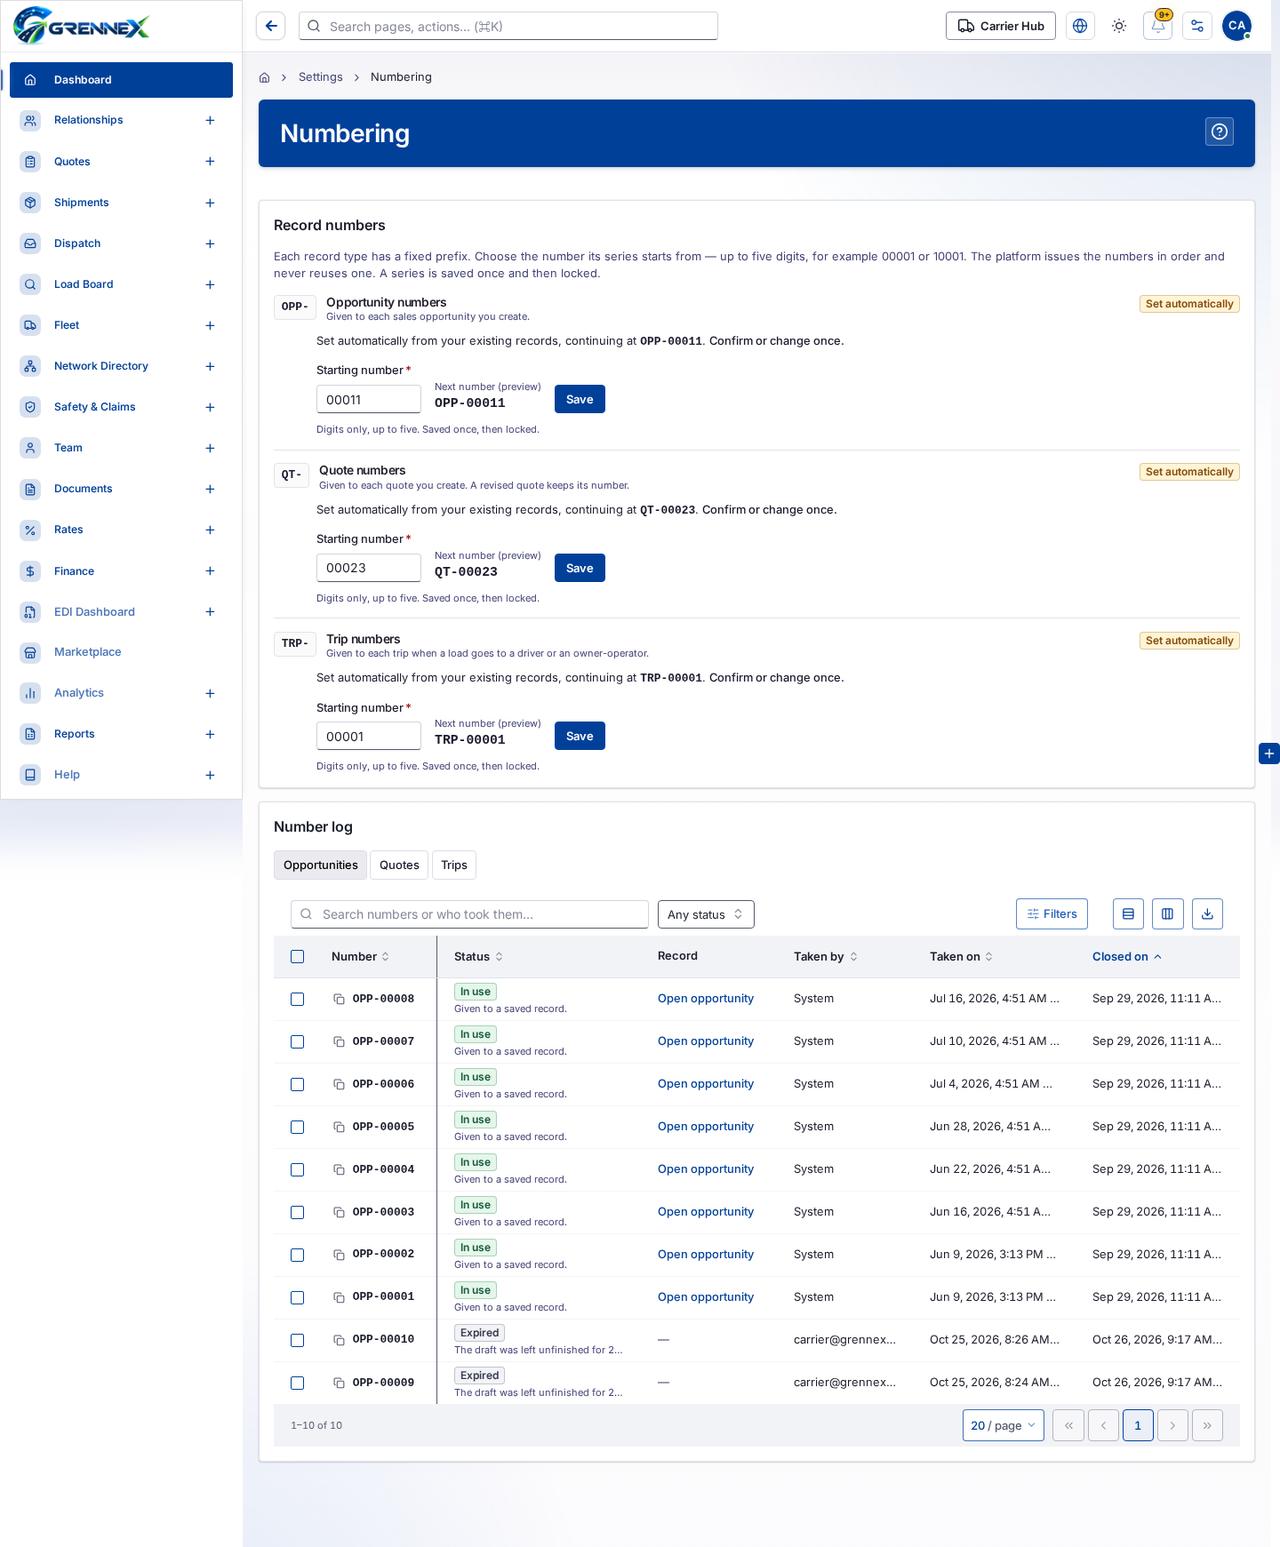Click the Open opportunity link for OPP-00007
Viewport: 1280px width, 1547px height.
pos(706,1041)
